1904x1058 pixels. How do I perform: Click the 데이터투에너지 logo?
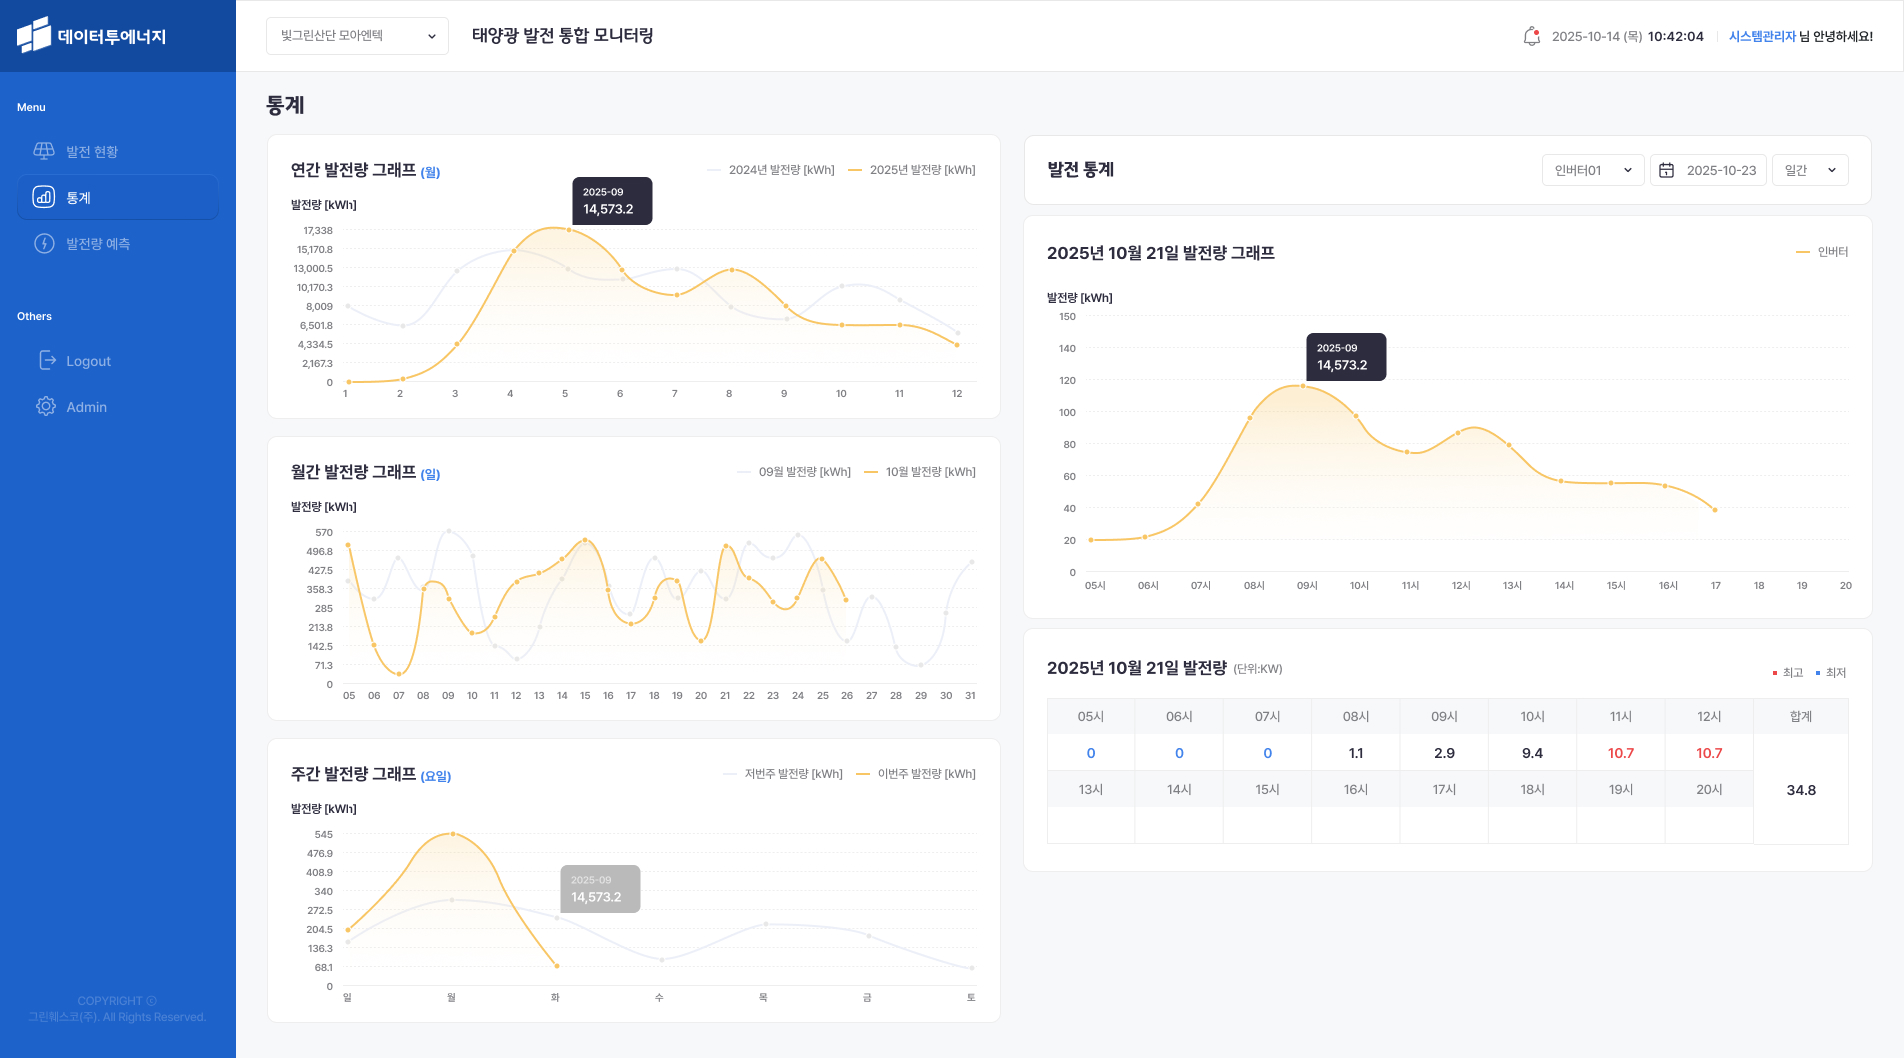[92, 36]
